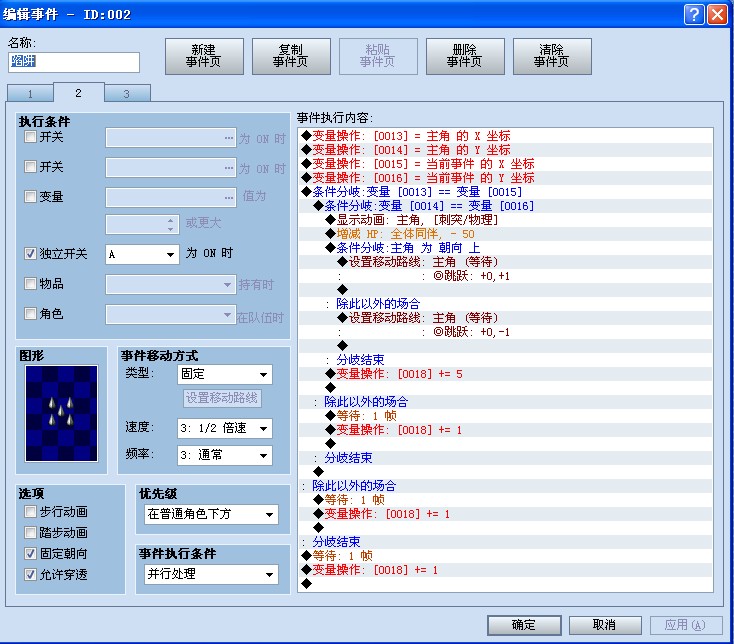Uncheck the 允许穿透 option
734x644 pixels.
30,574
